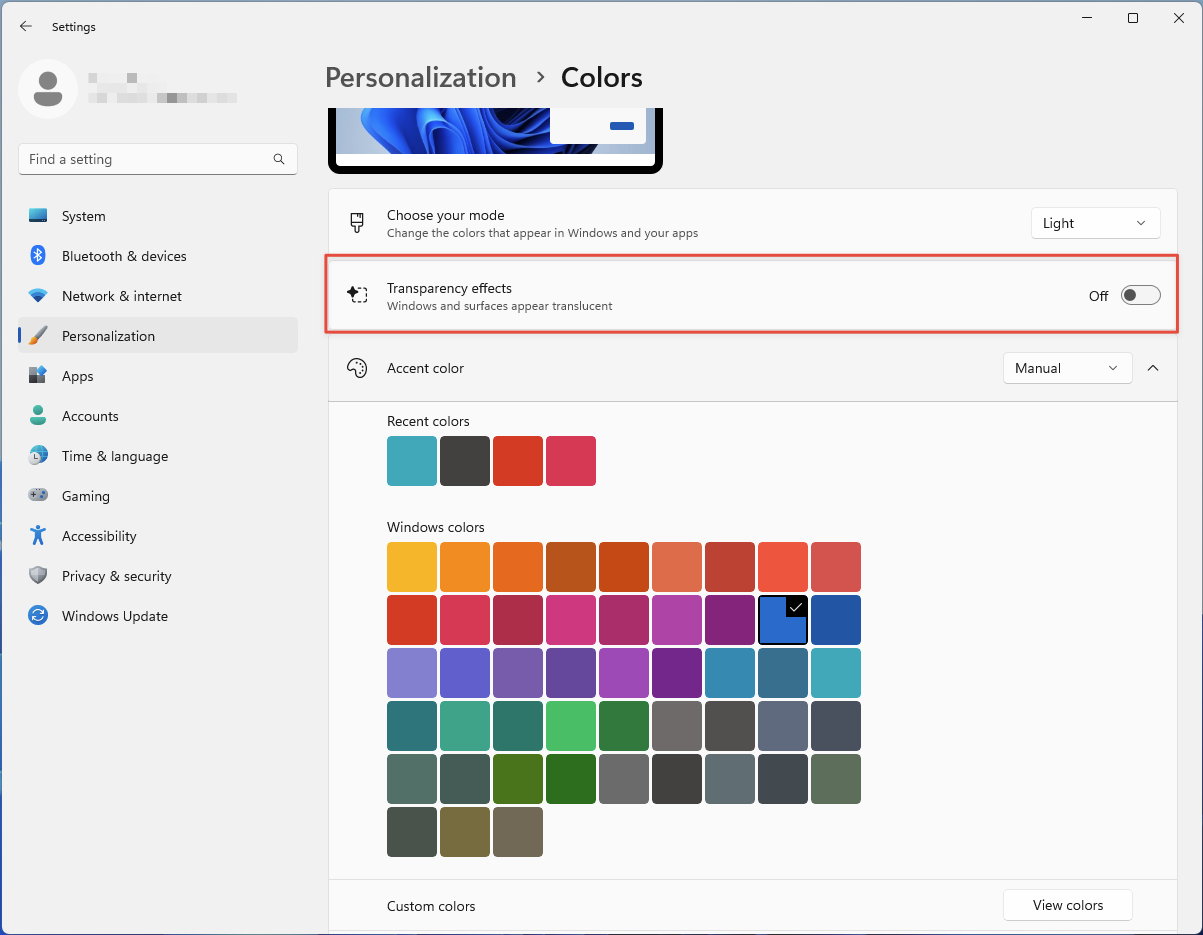Viewport: 1203px width, 935px height.
Task: Click the search magnifier icon
Action: pyautogui.click(x=279, y=159)
